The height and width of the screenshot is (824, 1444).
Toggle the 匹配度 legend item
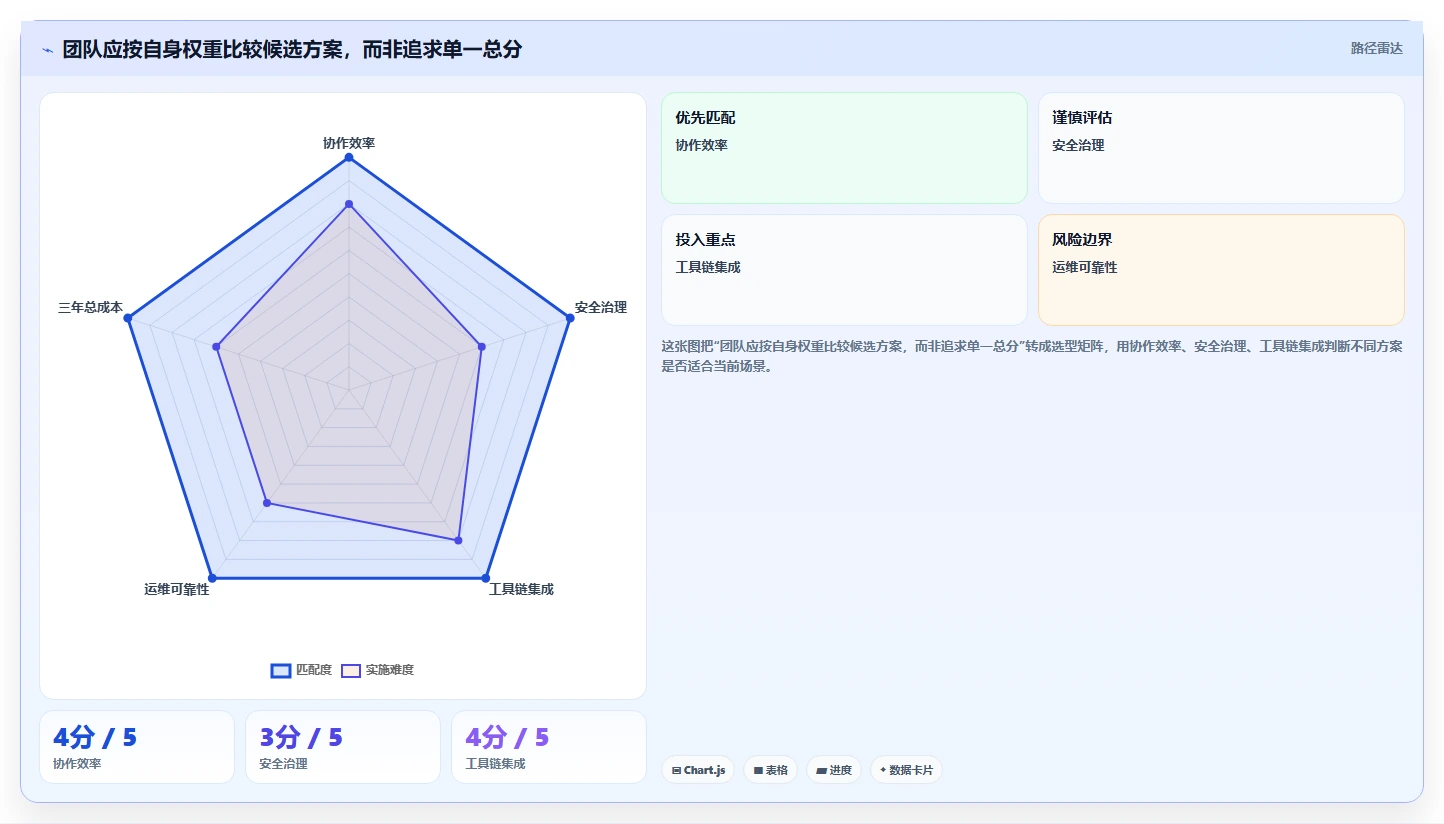point(301,670)
